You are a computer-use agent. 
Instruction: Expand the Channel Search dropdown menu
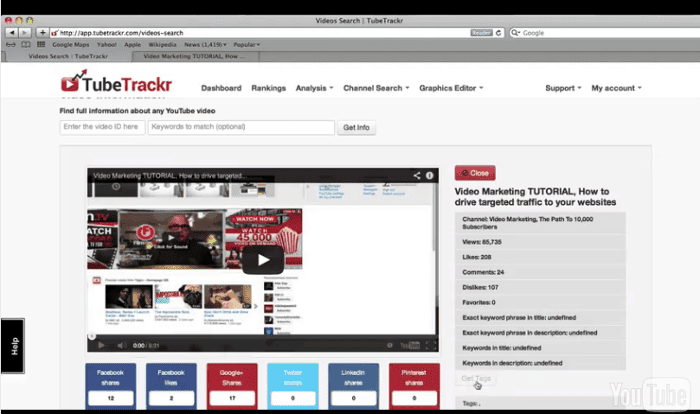point(376,88)
